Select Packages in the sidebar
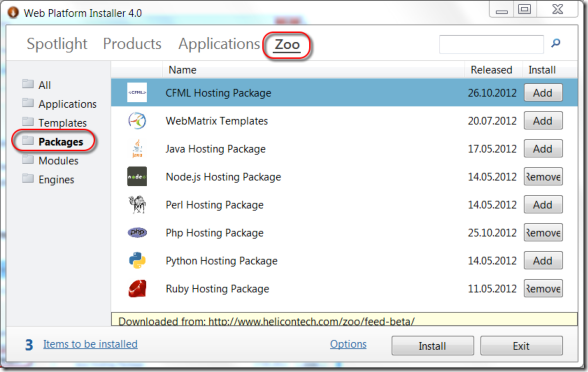This screenshot has width=588, height=372. point(61,141)
